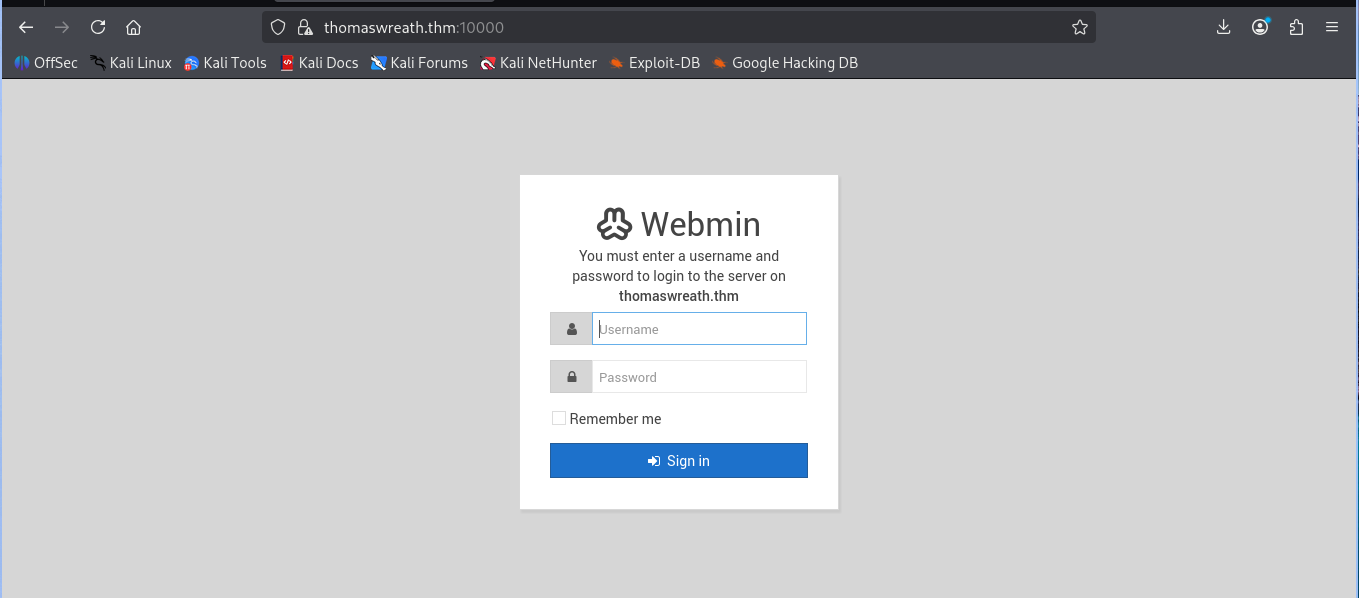
Task: Go back to the previous page
Action: tap(26, 27)
